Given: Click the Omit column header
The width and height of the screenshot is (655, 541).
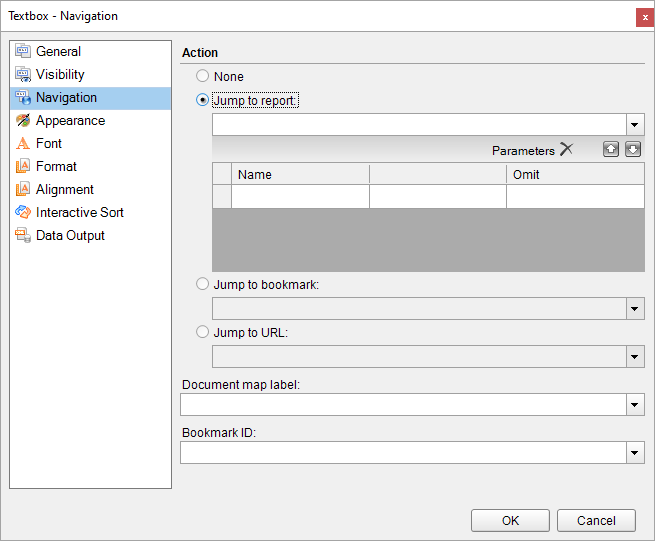Looking at the screenshot, I should (575, 174).
